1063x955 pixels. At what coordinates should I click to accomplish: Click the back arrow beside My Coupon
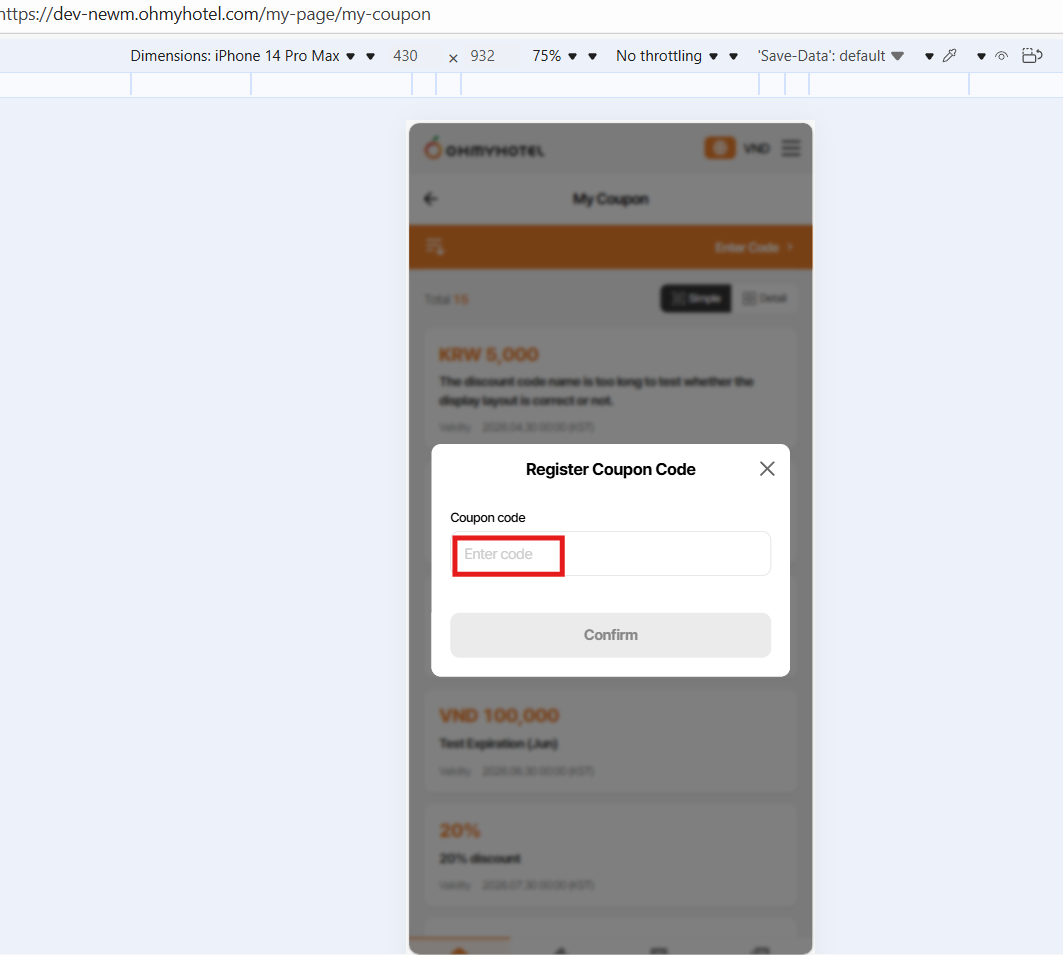point(430,199)
